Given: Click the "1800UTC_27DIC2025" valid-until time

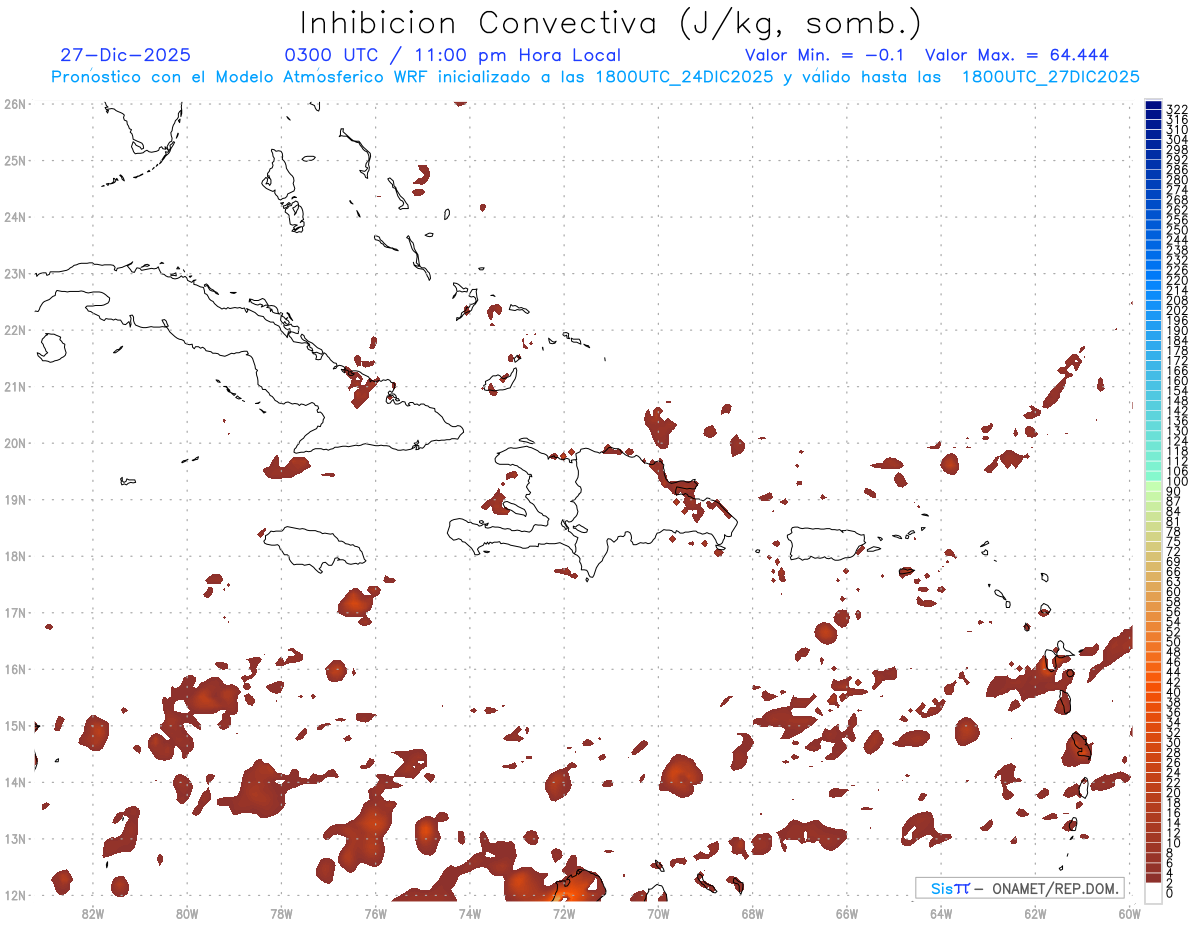Looking at the screenshot, I should pyautogui.click(x=1050, y=77).
